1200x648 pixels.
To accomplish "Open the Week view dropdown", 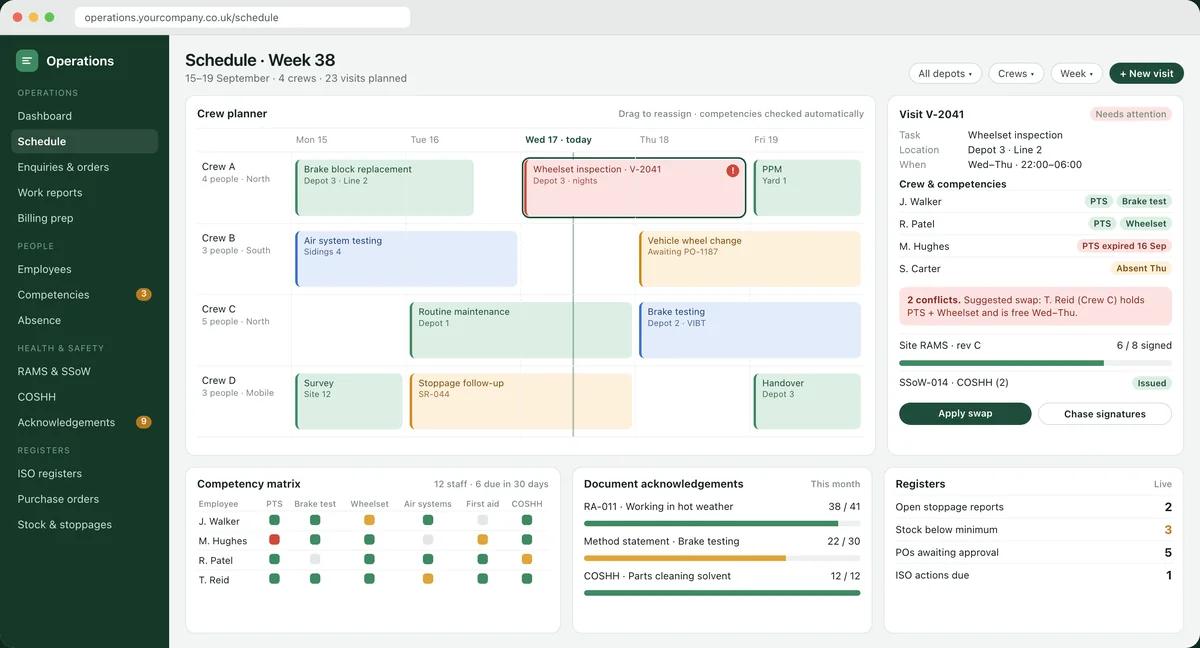I will coord(1076,74).
